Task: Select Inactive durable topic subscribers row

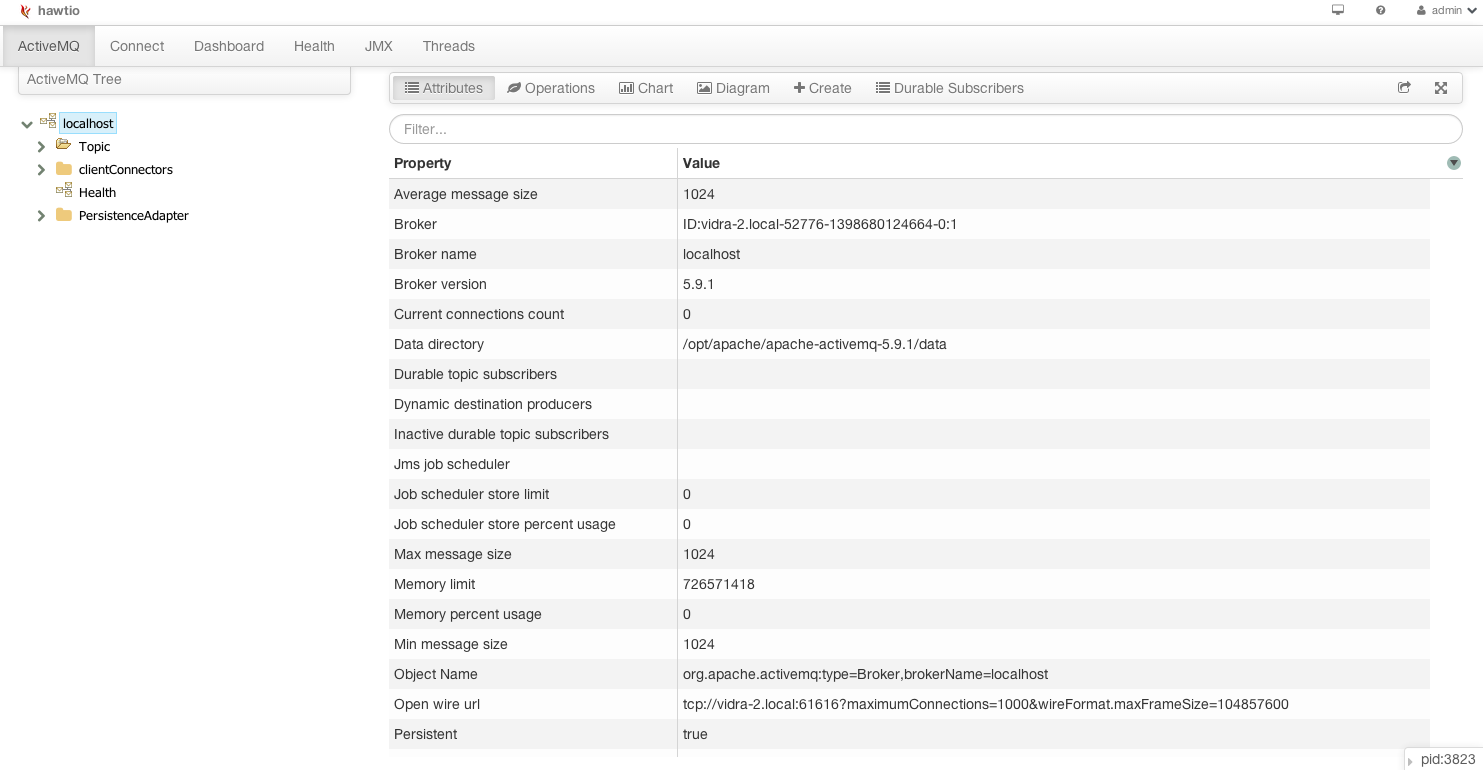Action: point(909,434)
